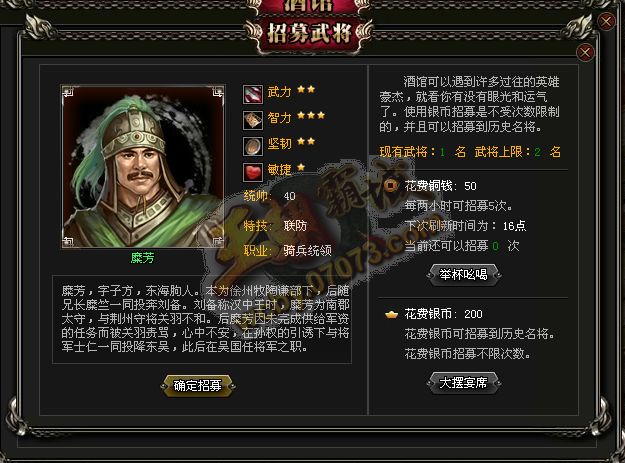This screenshot has width=625, height=463.
Task: Click the 智力 scroll icon
Action: (x=253, y=120)
